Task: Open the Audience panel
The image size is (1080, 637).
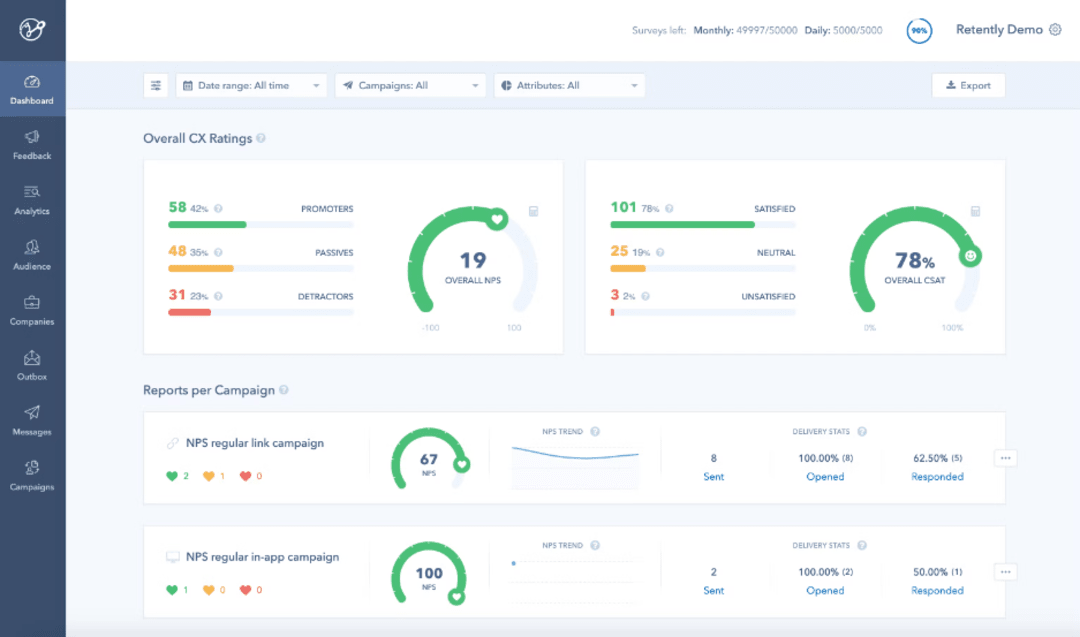Action: 32,257
